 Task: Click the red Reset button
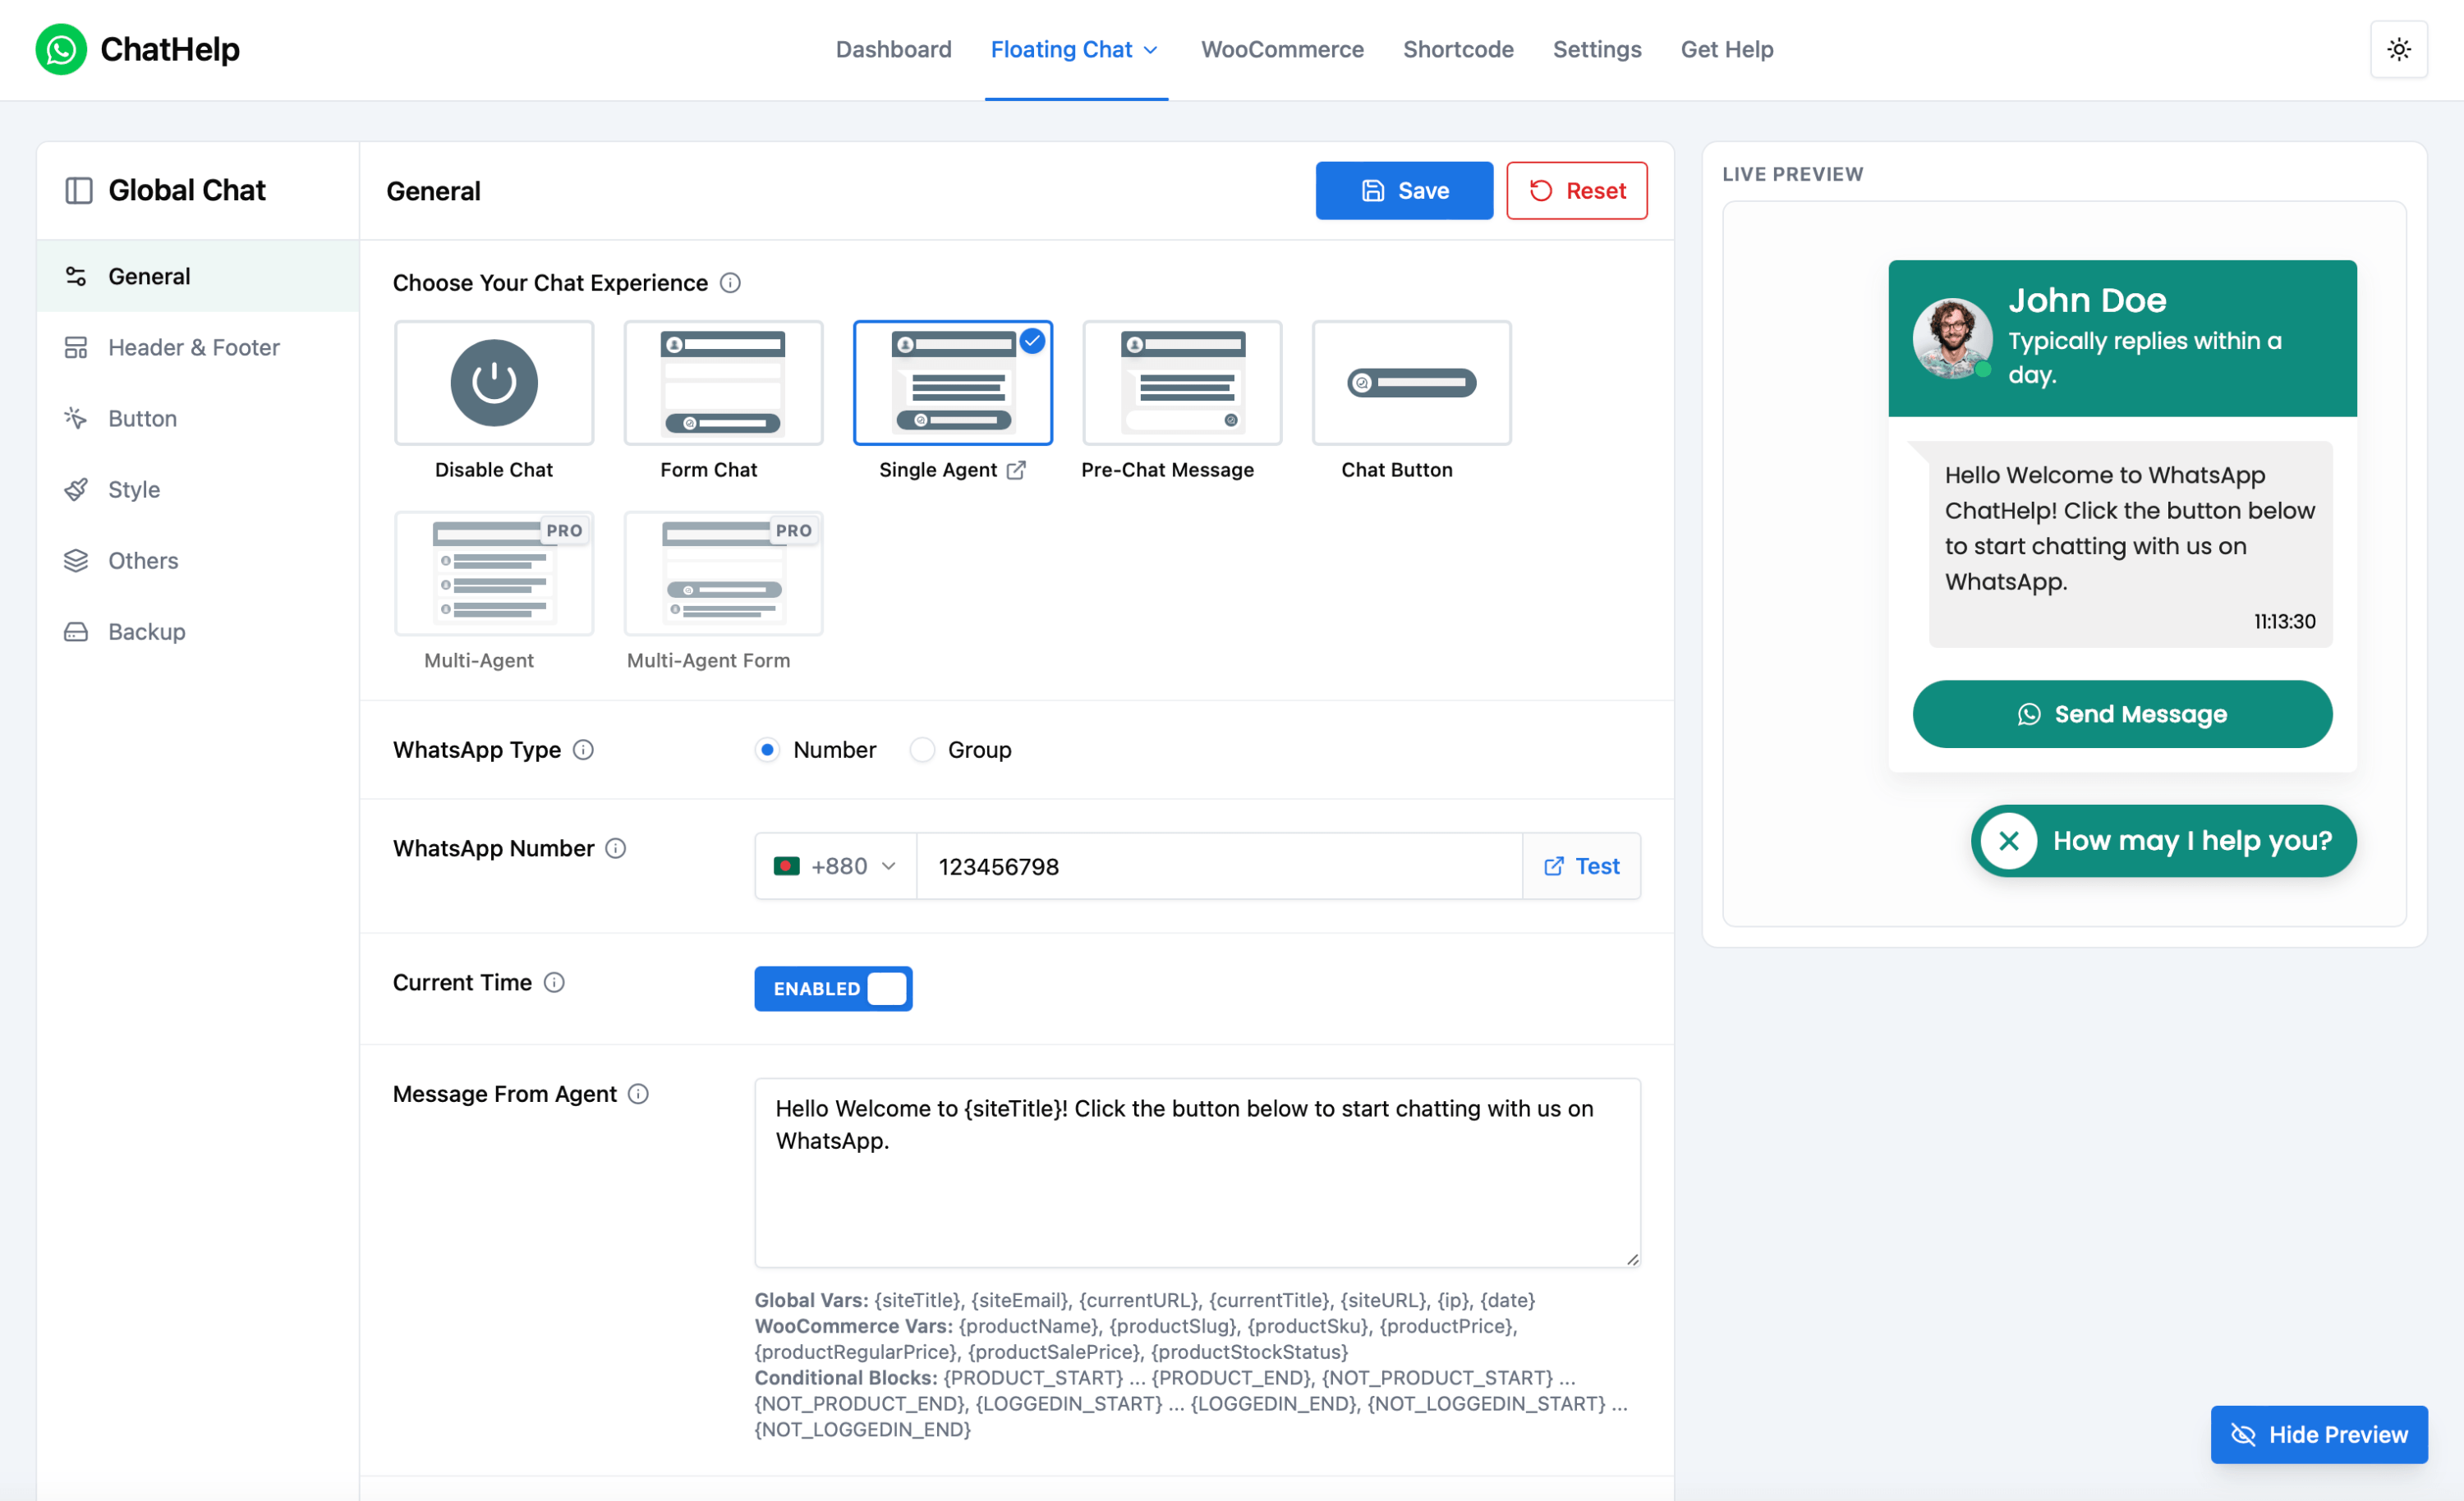click(x=1576, y=190)
